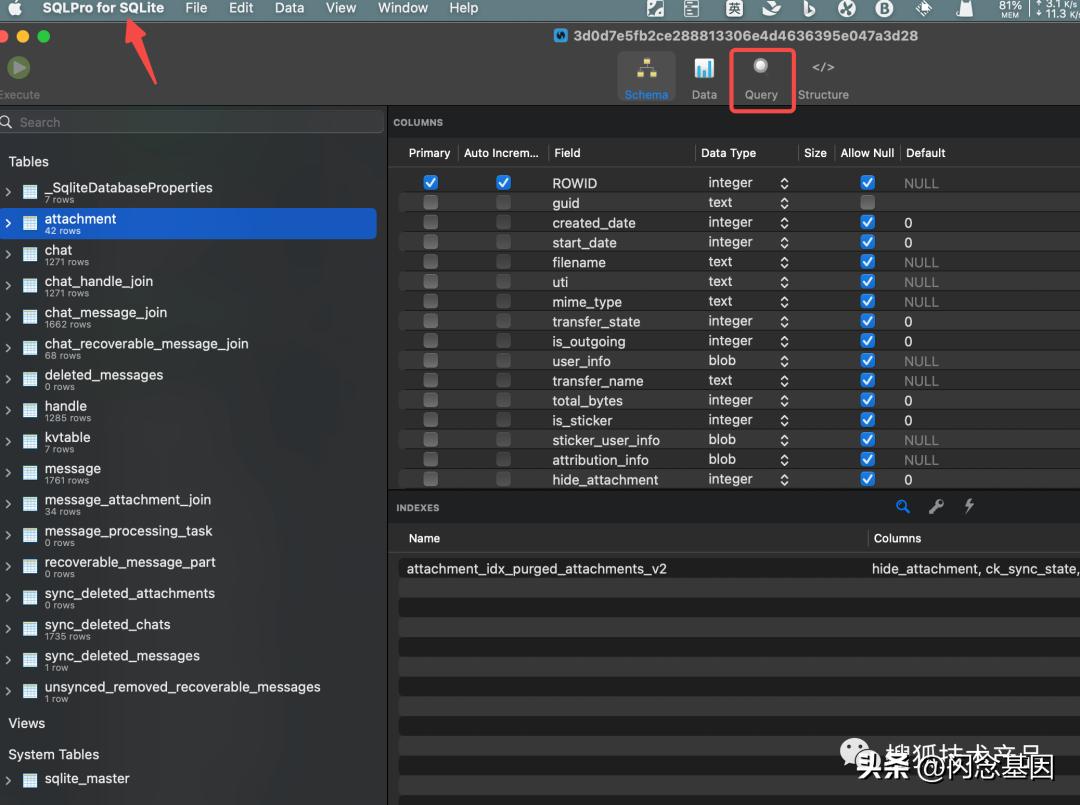Viewport: 1080px width, 805px height.
Task: Click the lightning bolt icon in Indexes
Action: click(x=969, y=507)
